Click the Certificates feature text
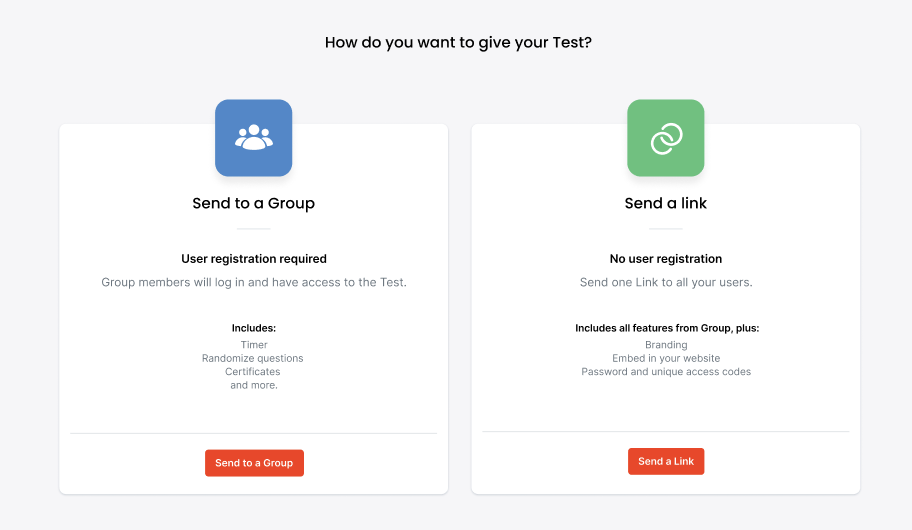Viewport: 912px width, 530px height. 253,371
